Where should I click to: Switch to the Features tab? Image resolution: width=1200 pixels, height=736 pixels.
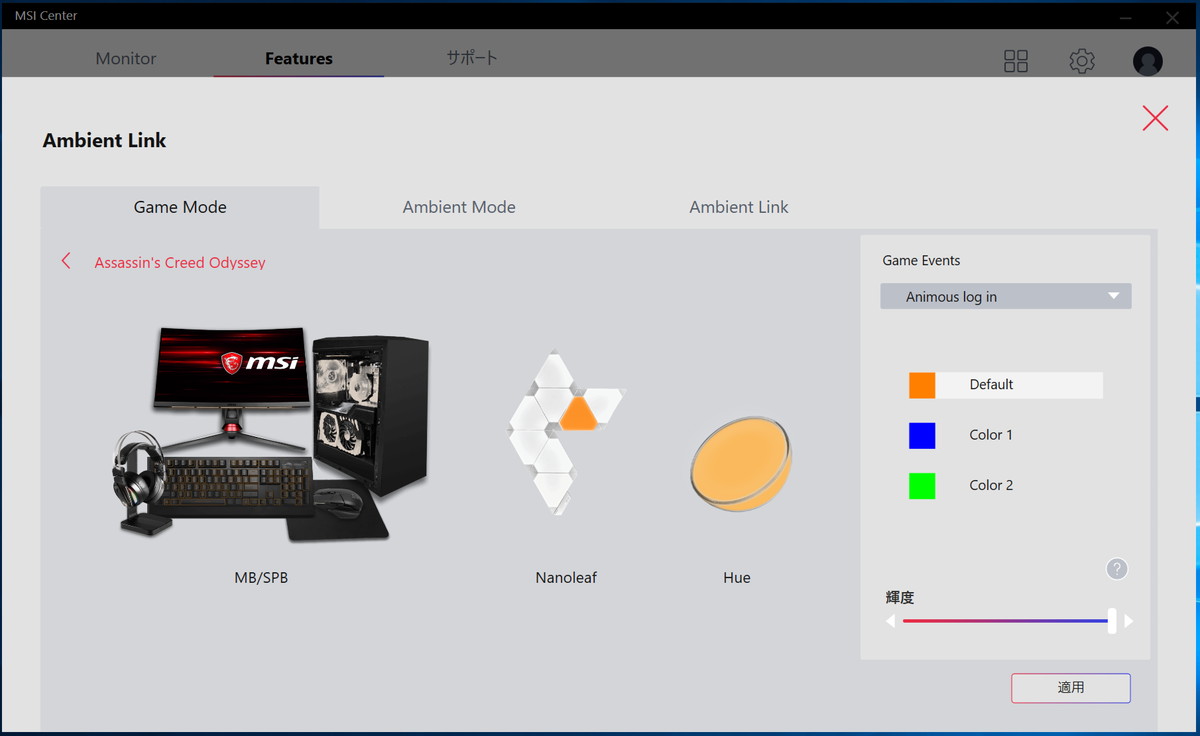(299, 58)
